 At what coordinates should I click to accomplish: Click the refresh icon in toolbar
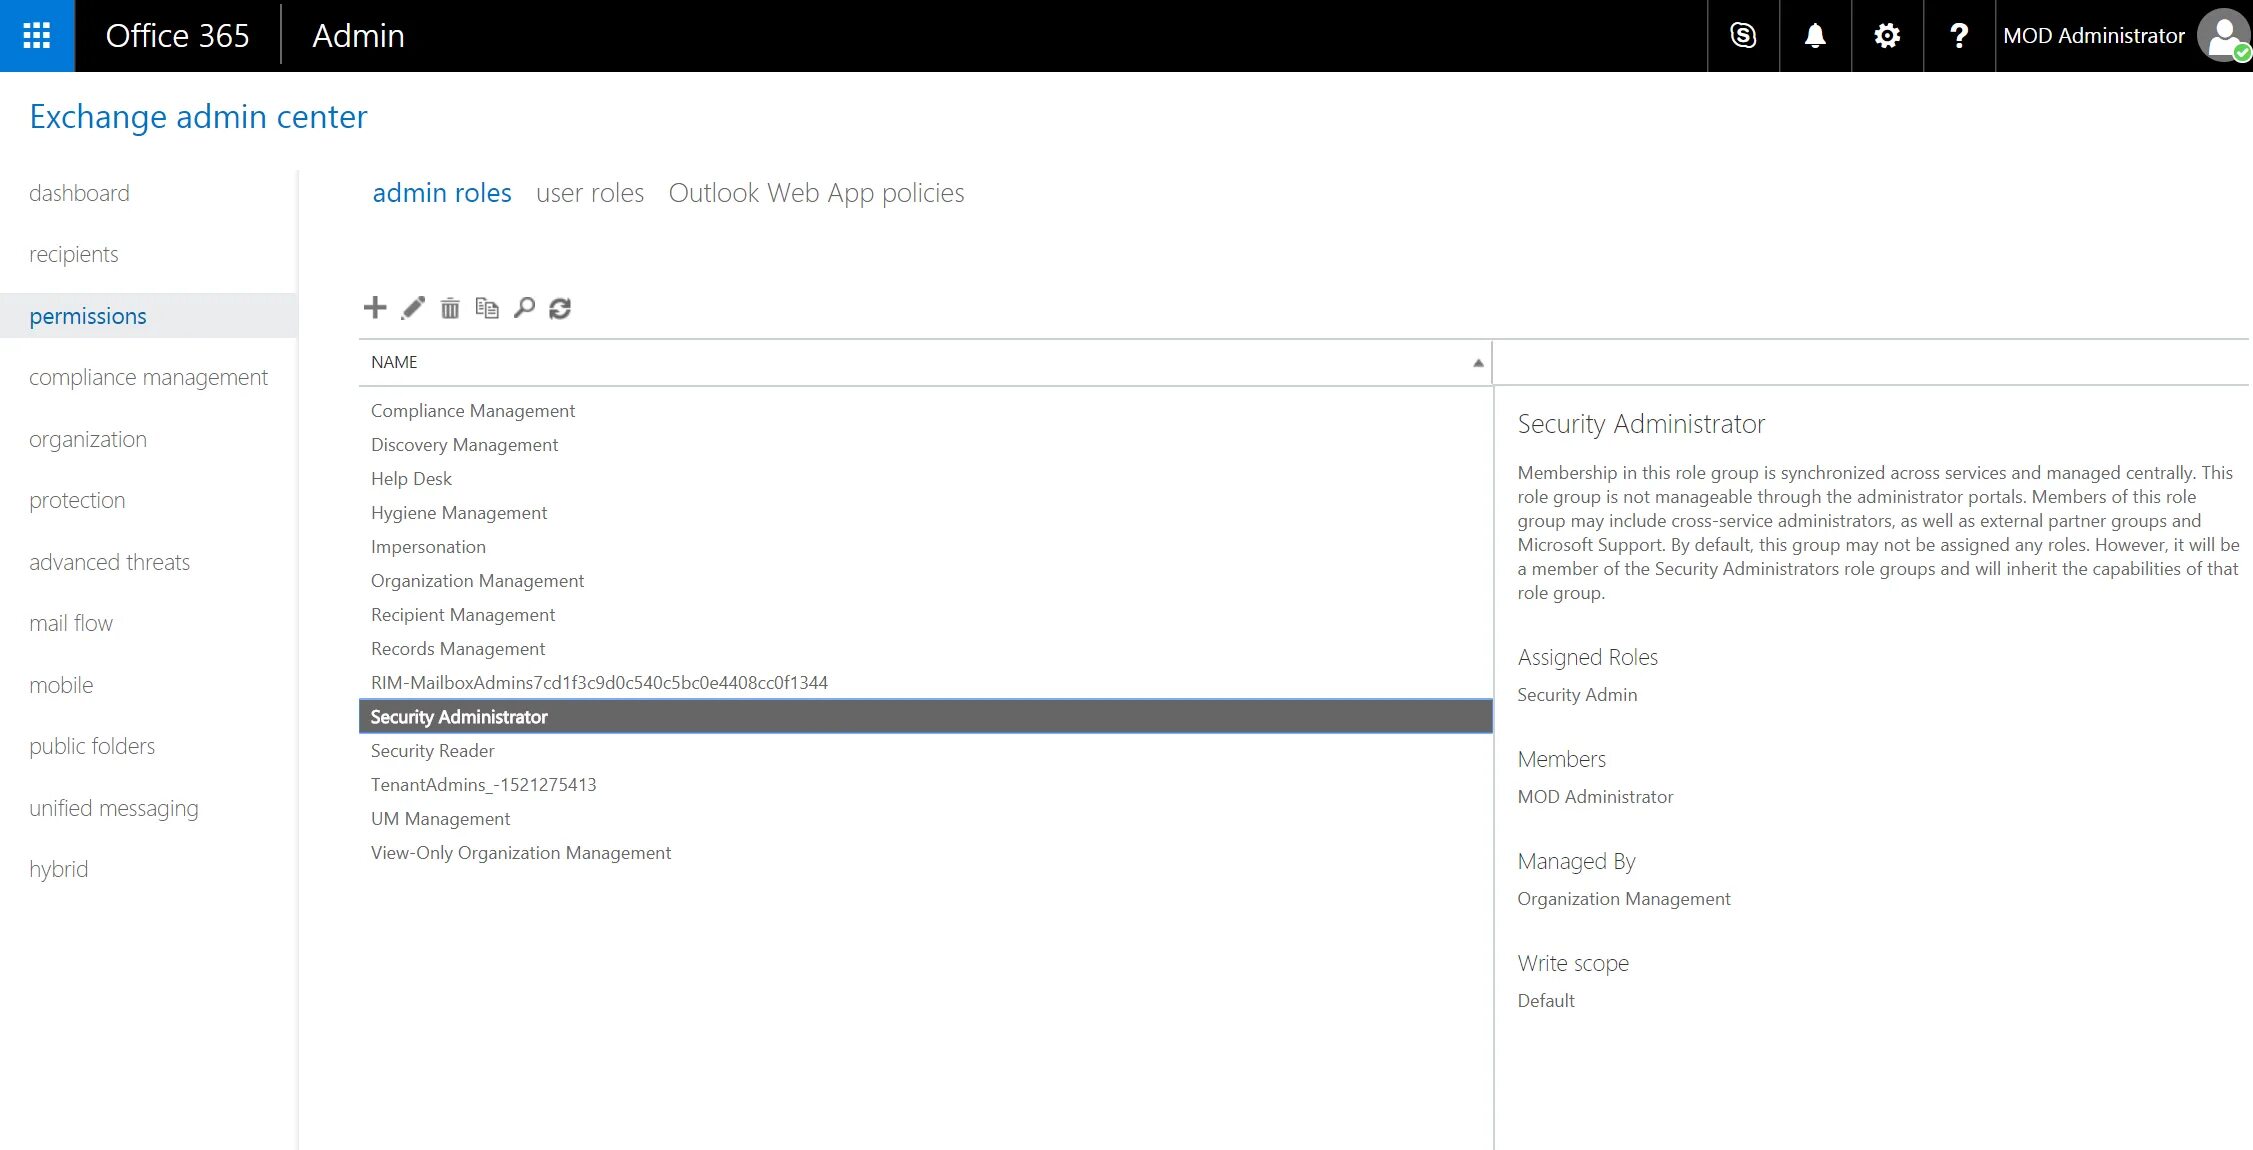[x=560, y=308]
